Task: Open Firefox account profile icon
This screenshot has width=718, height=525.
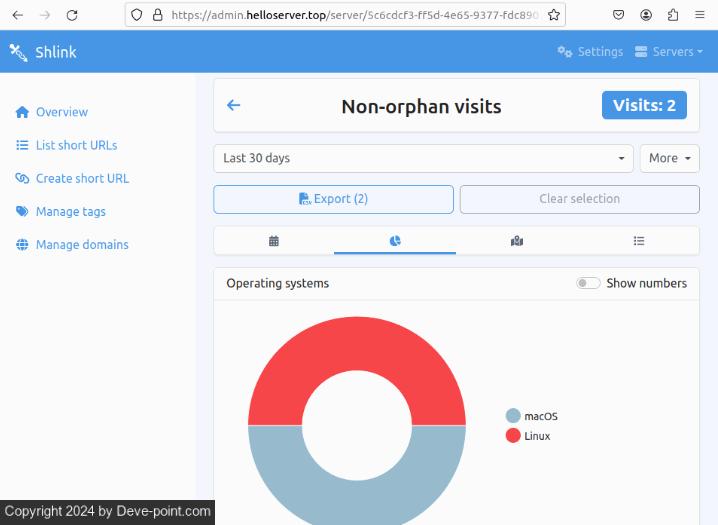Action: pos(646,15)
